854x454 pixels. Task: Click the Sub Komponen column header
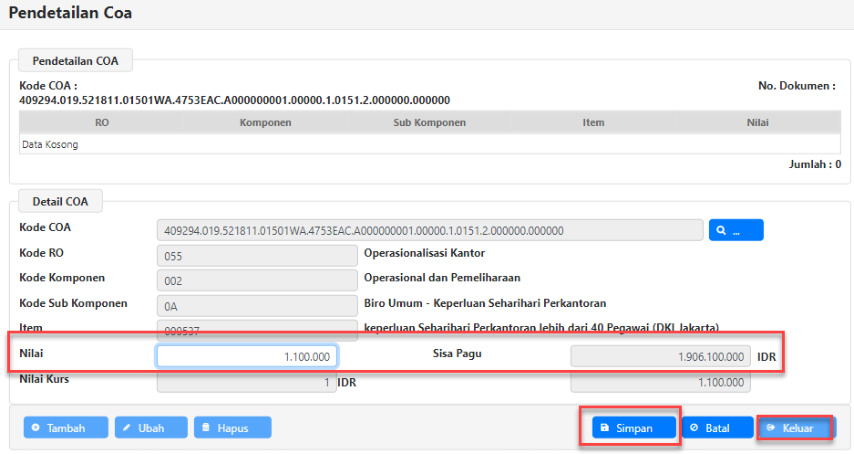coord(429,122)
